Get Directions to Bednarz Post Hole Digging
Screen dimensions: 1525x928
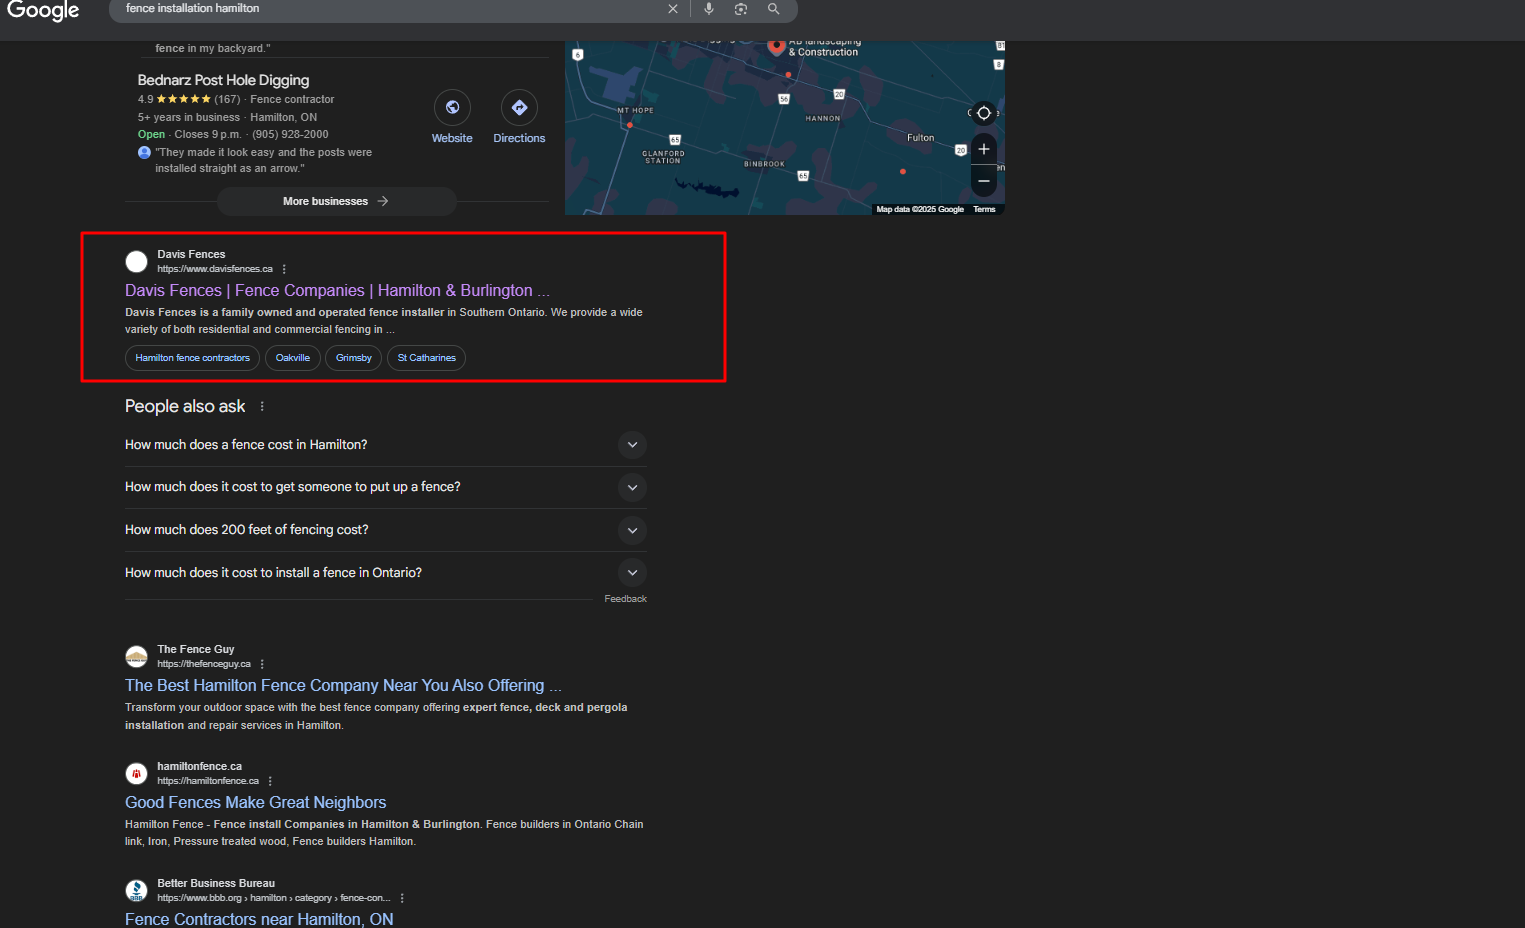click(x=519, y=108)
